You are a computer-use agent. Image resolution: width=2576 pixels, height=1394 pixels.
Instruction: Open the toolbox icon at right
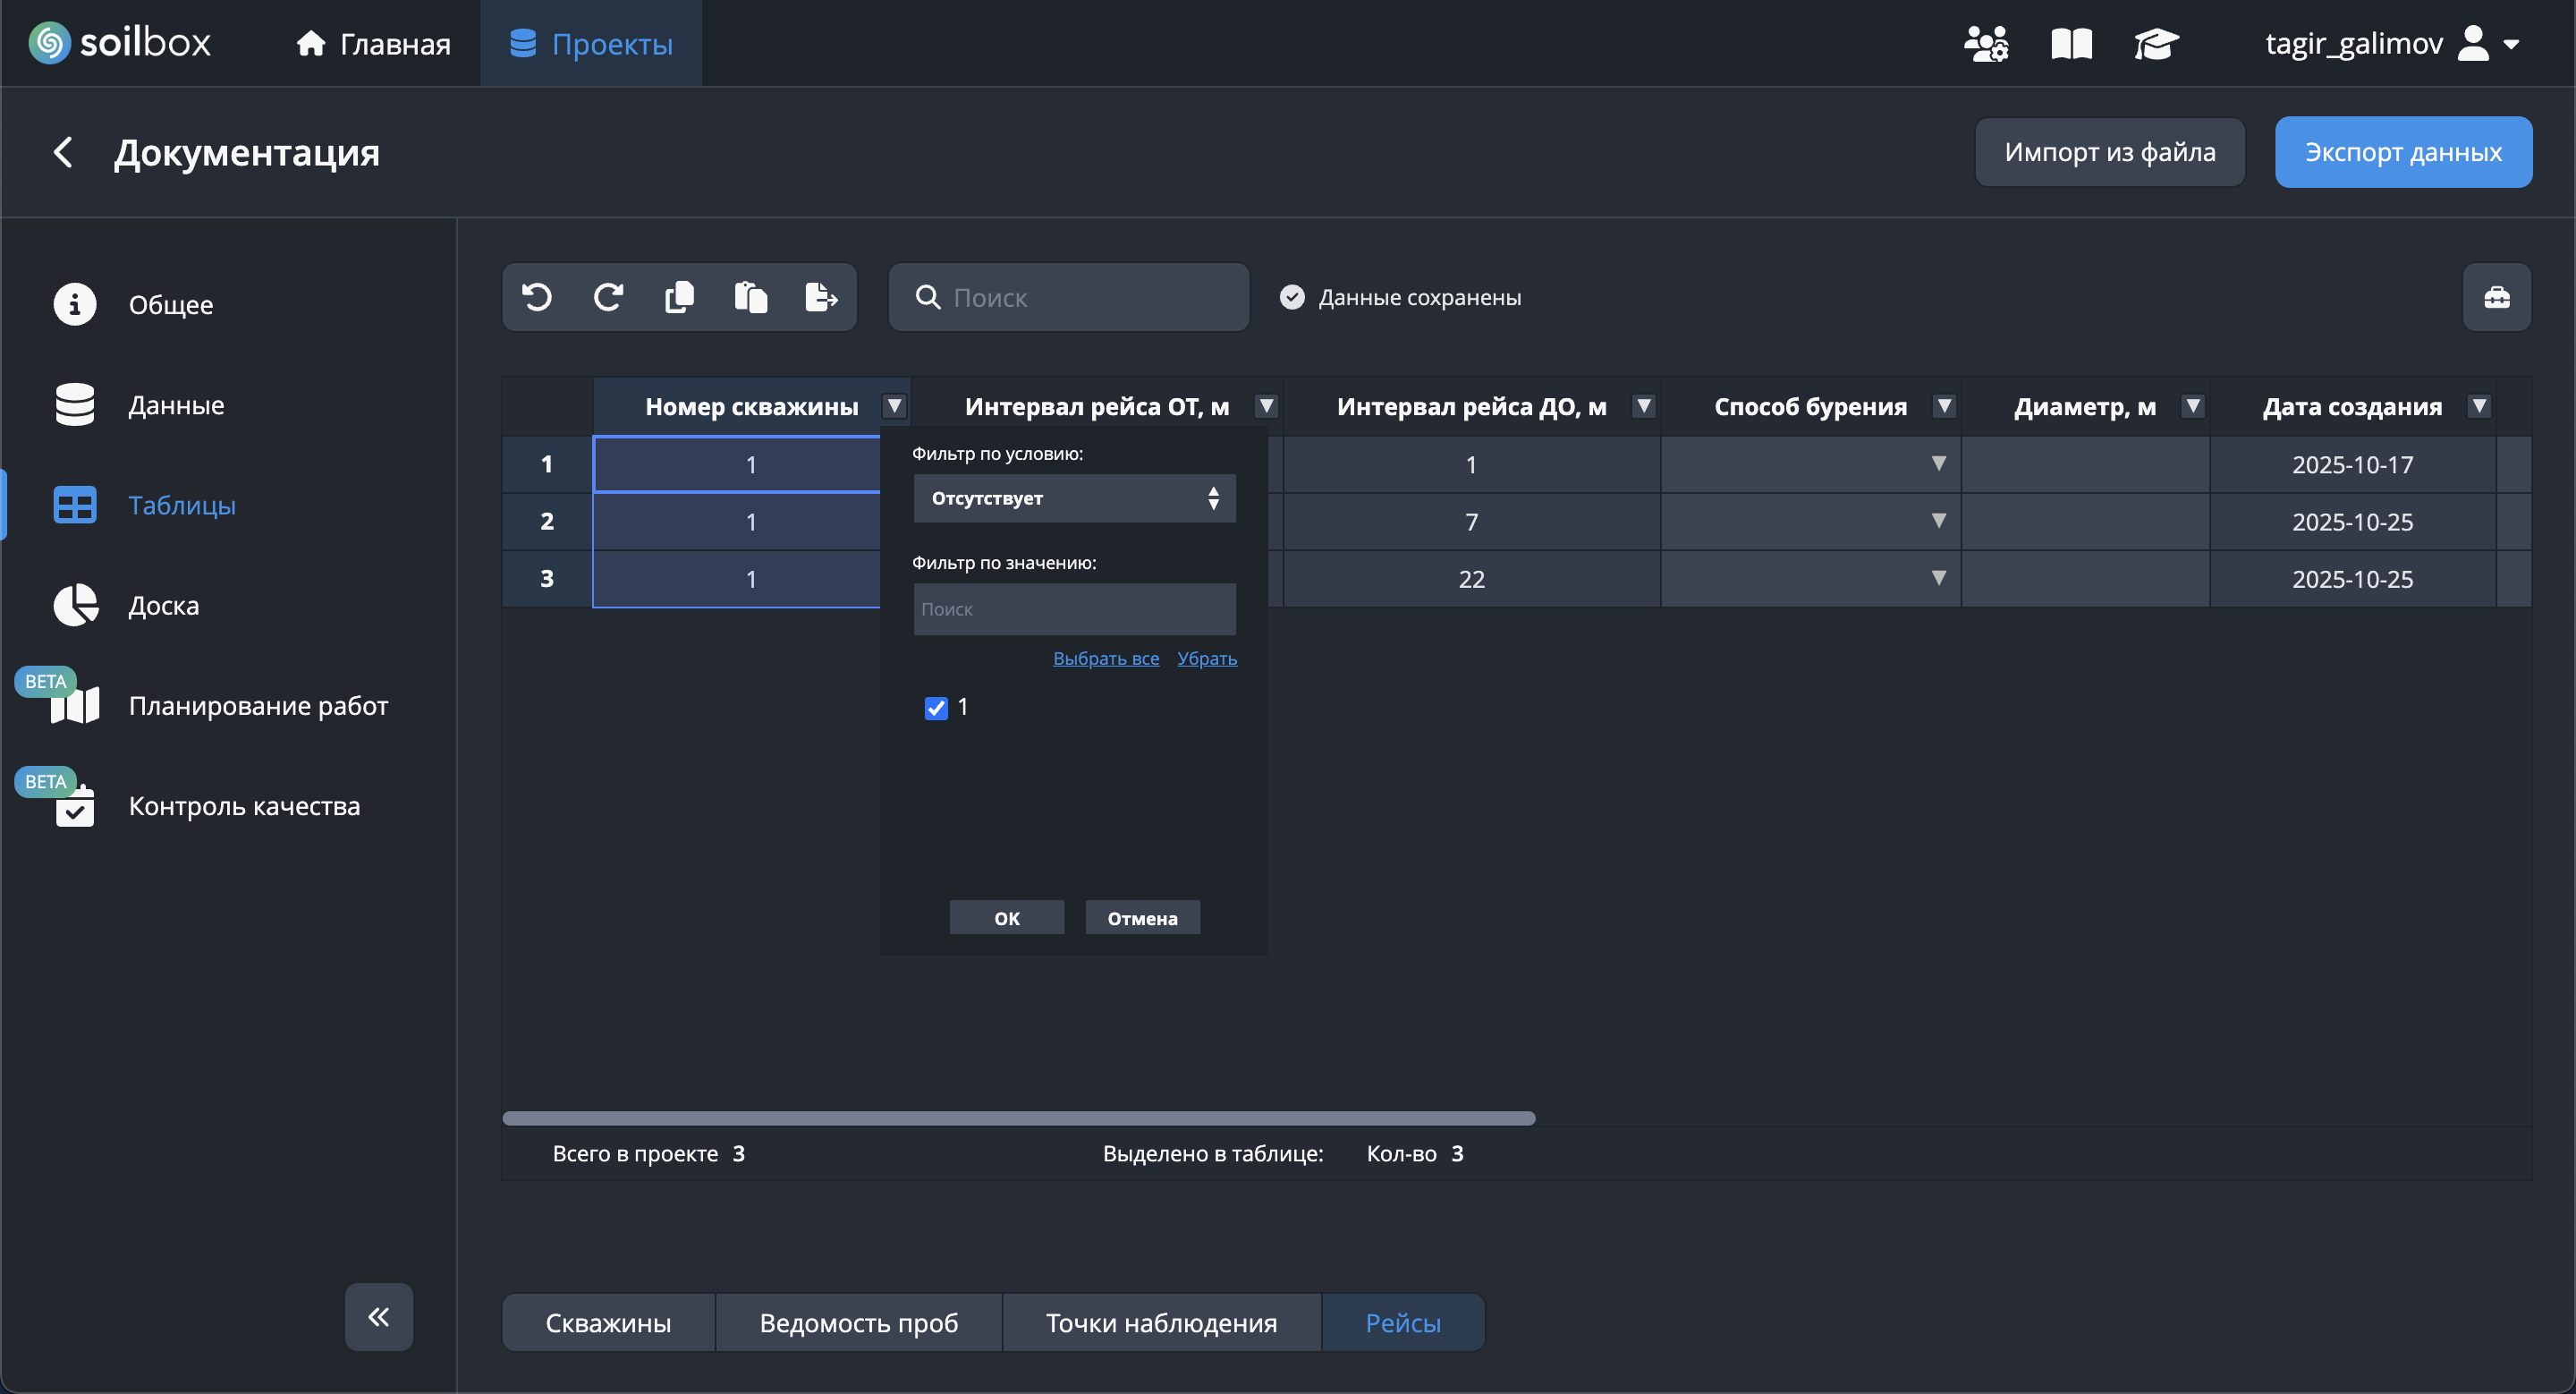point(2496,297)
